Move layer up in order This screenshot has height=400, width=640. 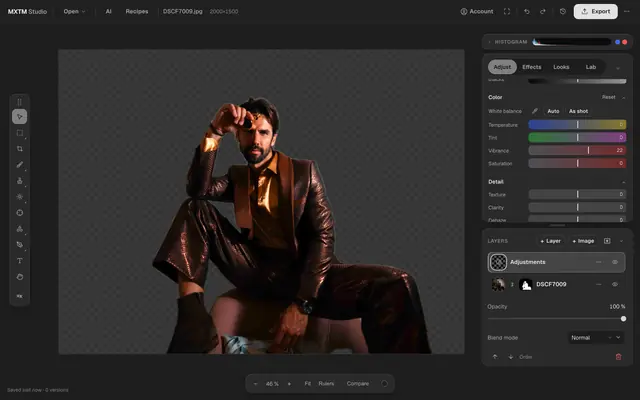pyautogui.click(x=495, y=357)
